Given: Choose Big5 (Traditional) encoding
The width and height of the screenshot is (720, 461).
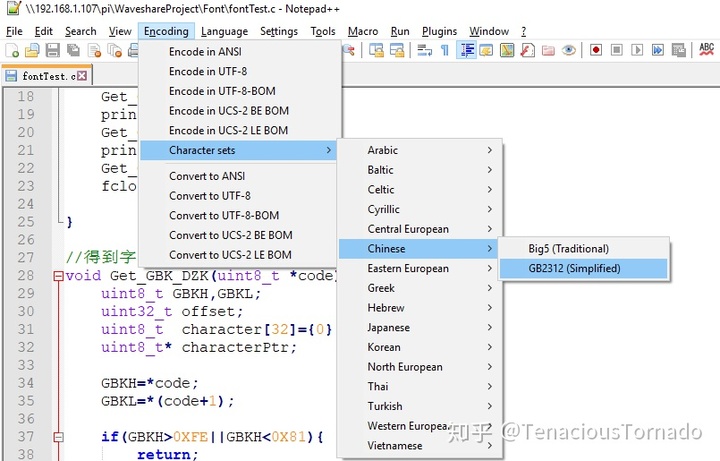Looking at the screenshot, I should 584,249.
